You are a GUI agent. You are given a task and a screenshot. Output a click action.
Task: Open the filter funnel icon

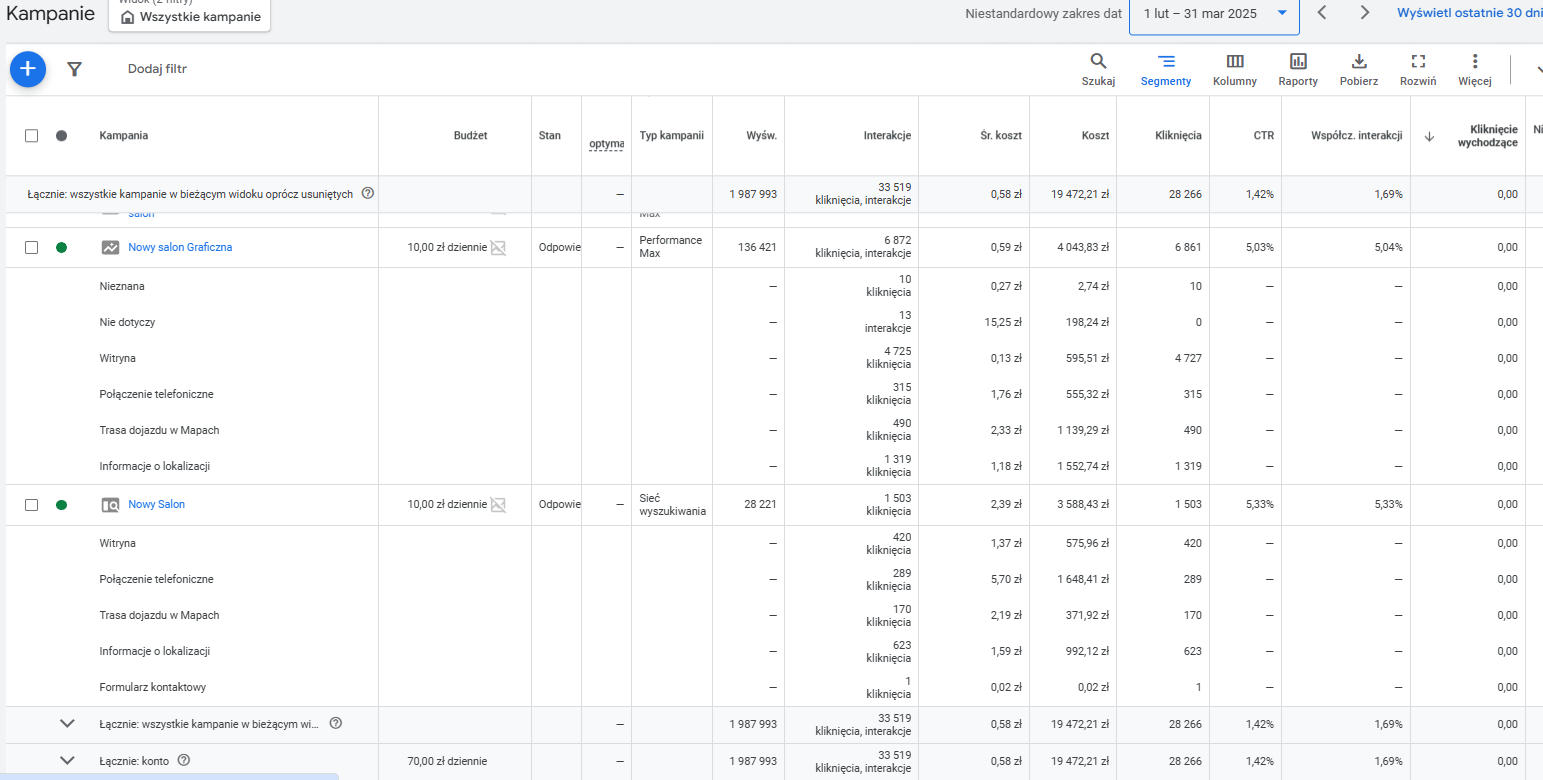(x=74, y=69)
